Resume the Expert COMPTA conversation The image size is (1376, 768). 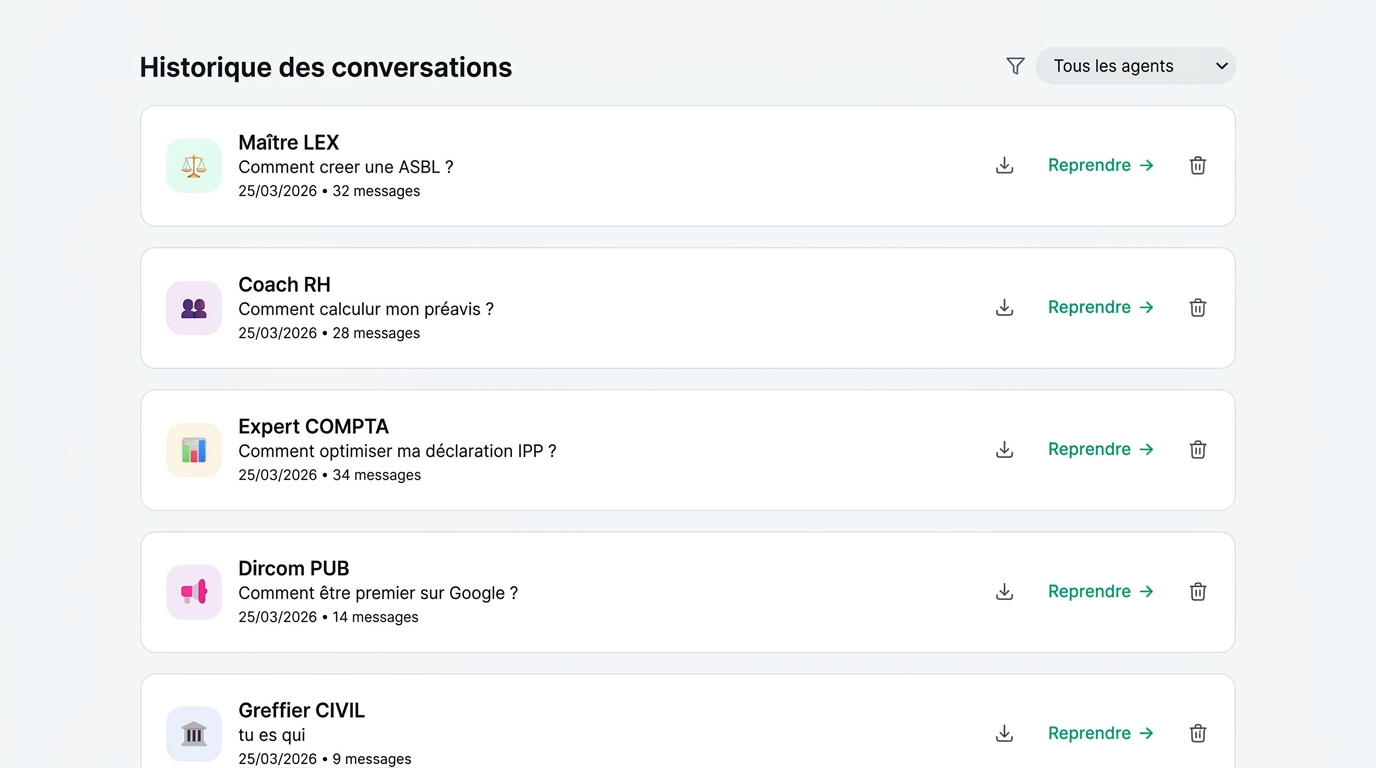click(1101, 449)
